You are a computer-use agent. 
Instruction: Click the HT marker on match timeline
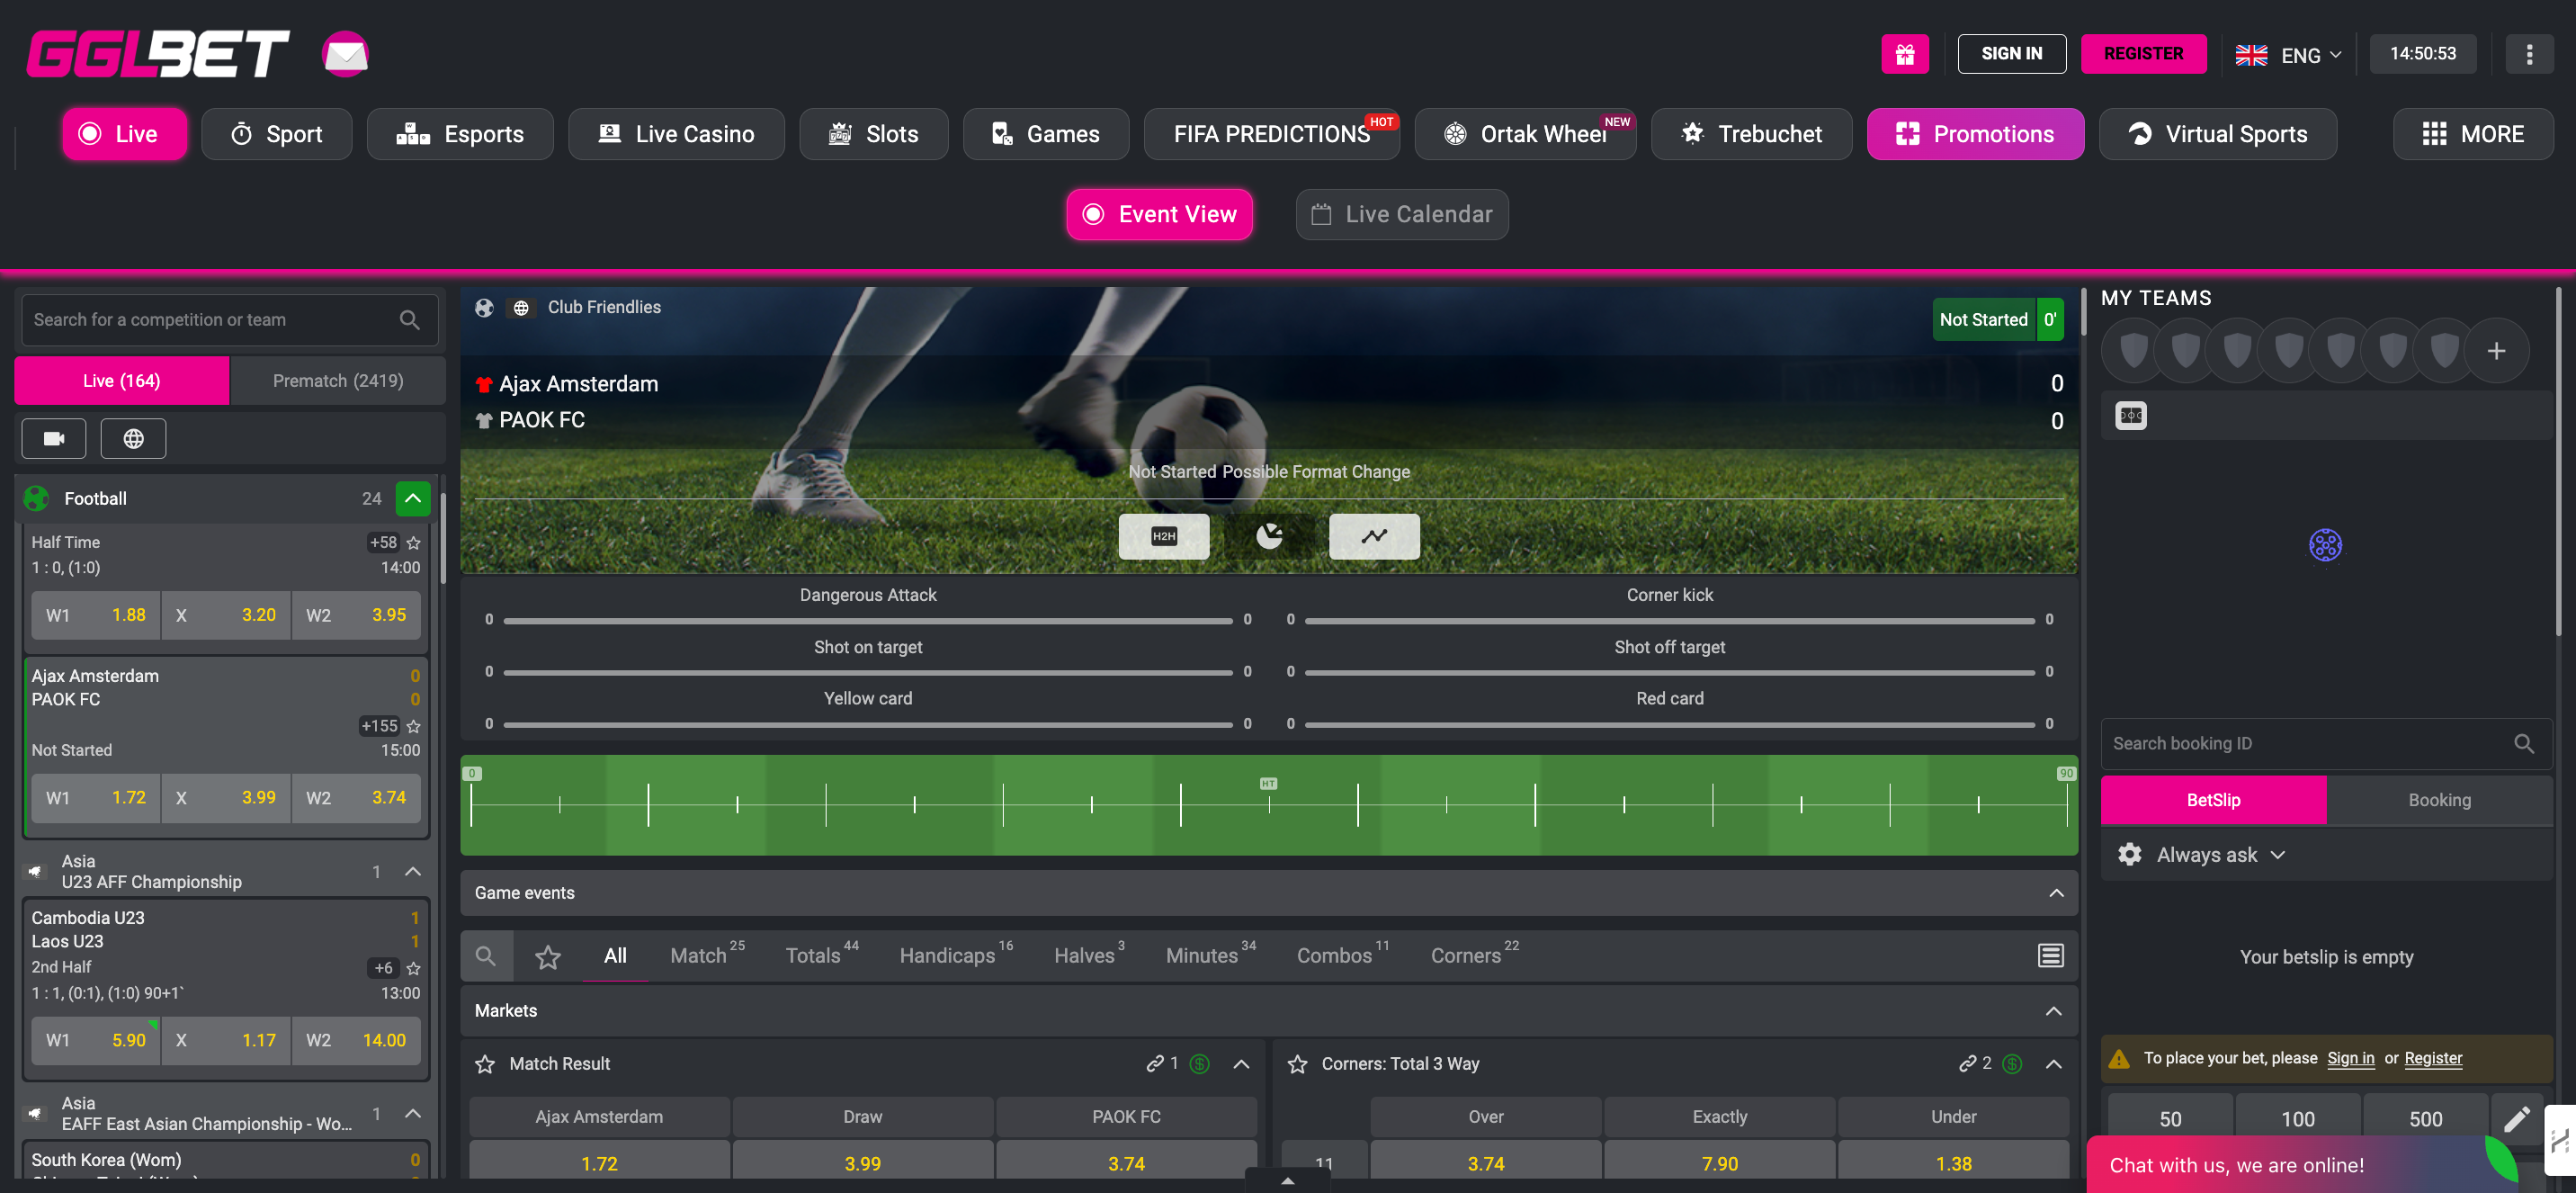(x=1268, y=784)
